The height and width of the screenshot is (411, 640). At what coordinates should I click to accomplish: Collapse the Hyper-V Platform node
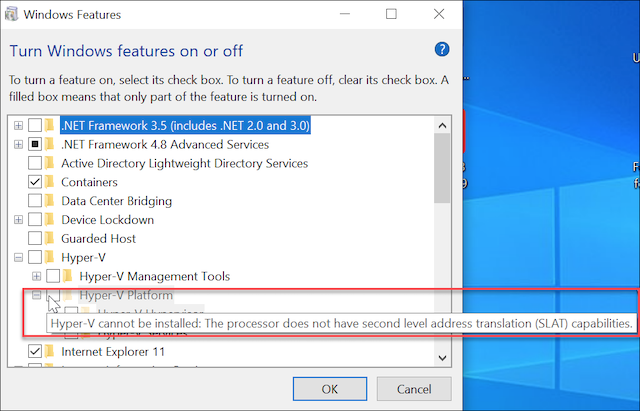37,295
